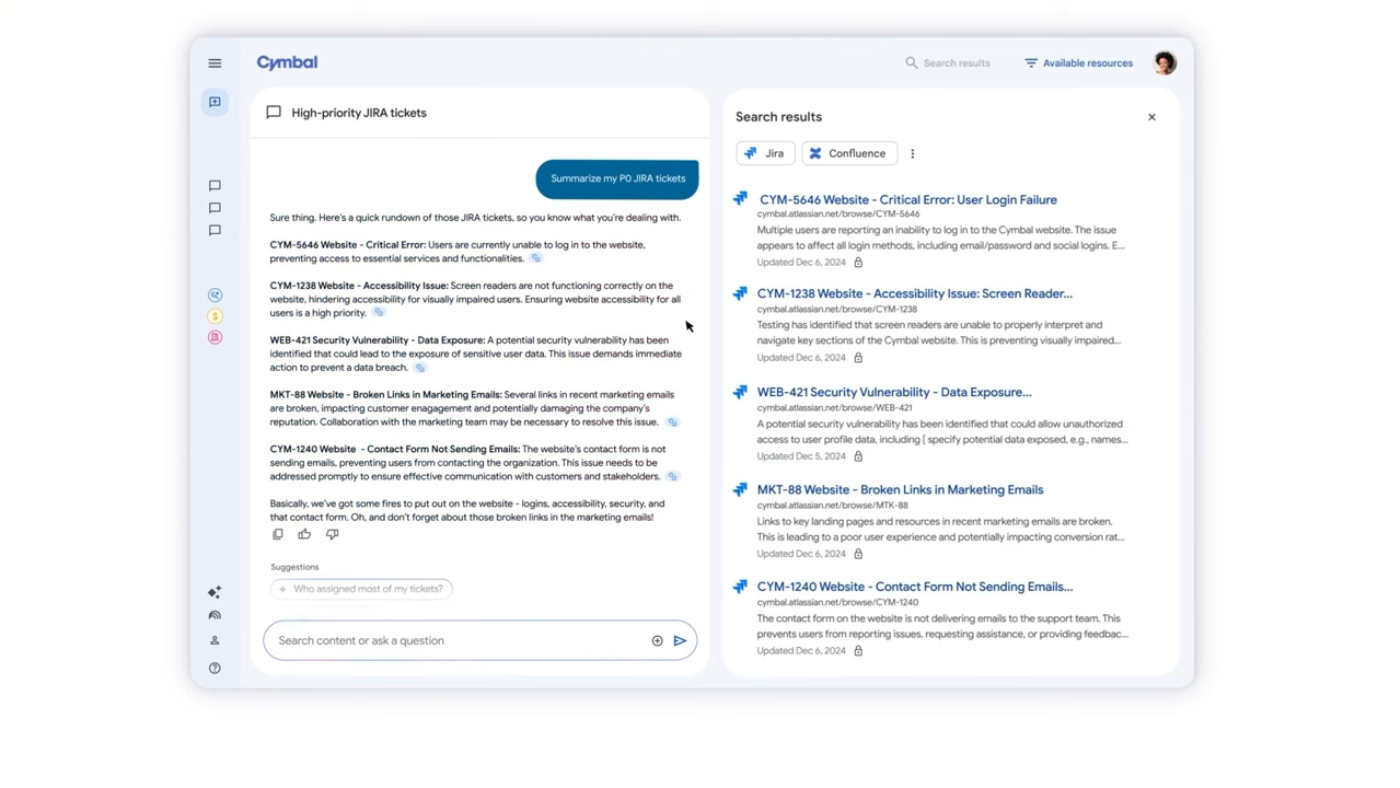Filter results by the Jira chip
1400x788 pixels.
pos(766,153)
